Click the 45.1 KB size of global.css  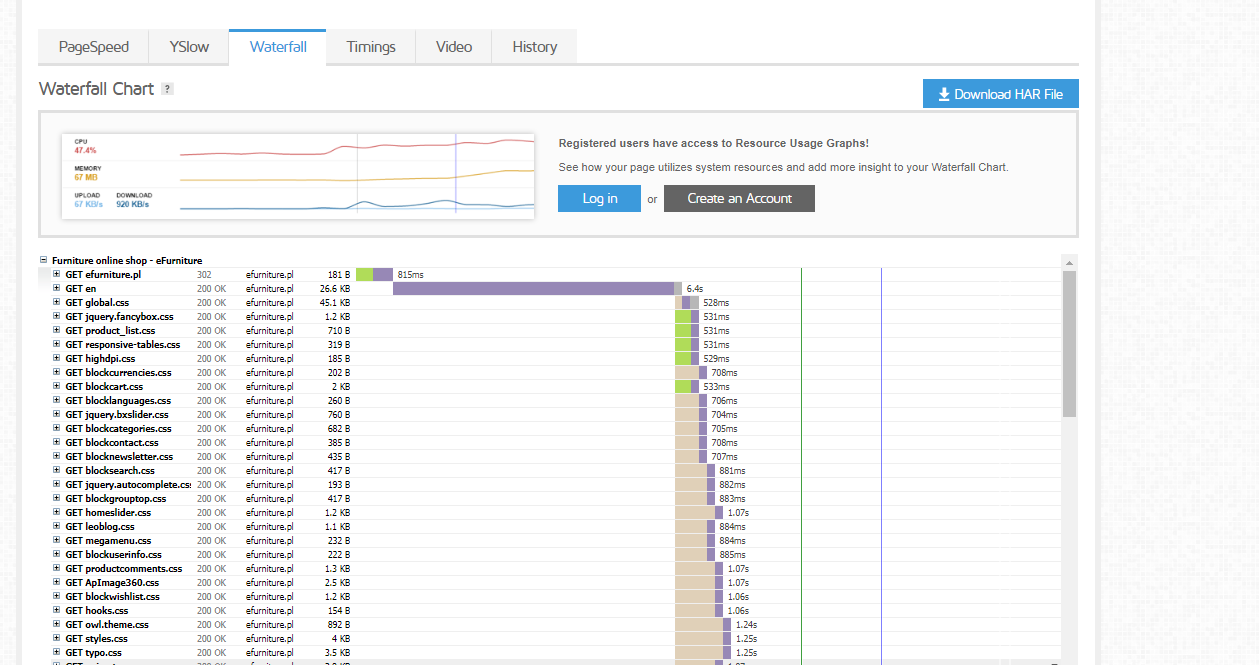(x=334, y=302)
